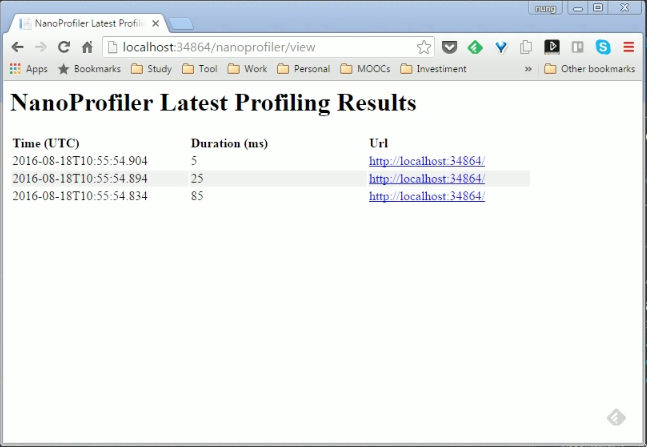Expand hidden bookmarks with the chevron
This screenshot has height=447, width=647.
coord(528,69)
